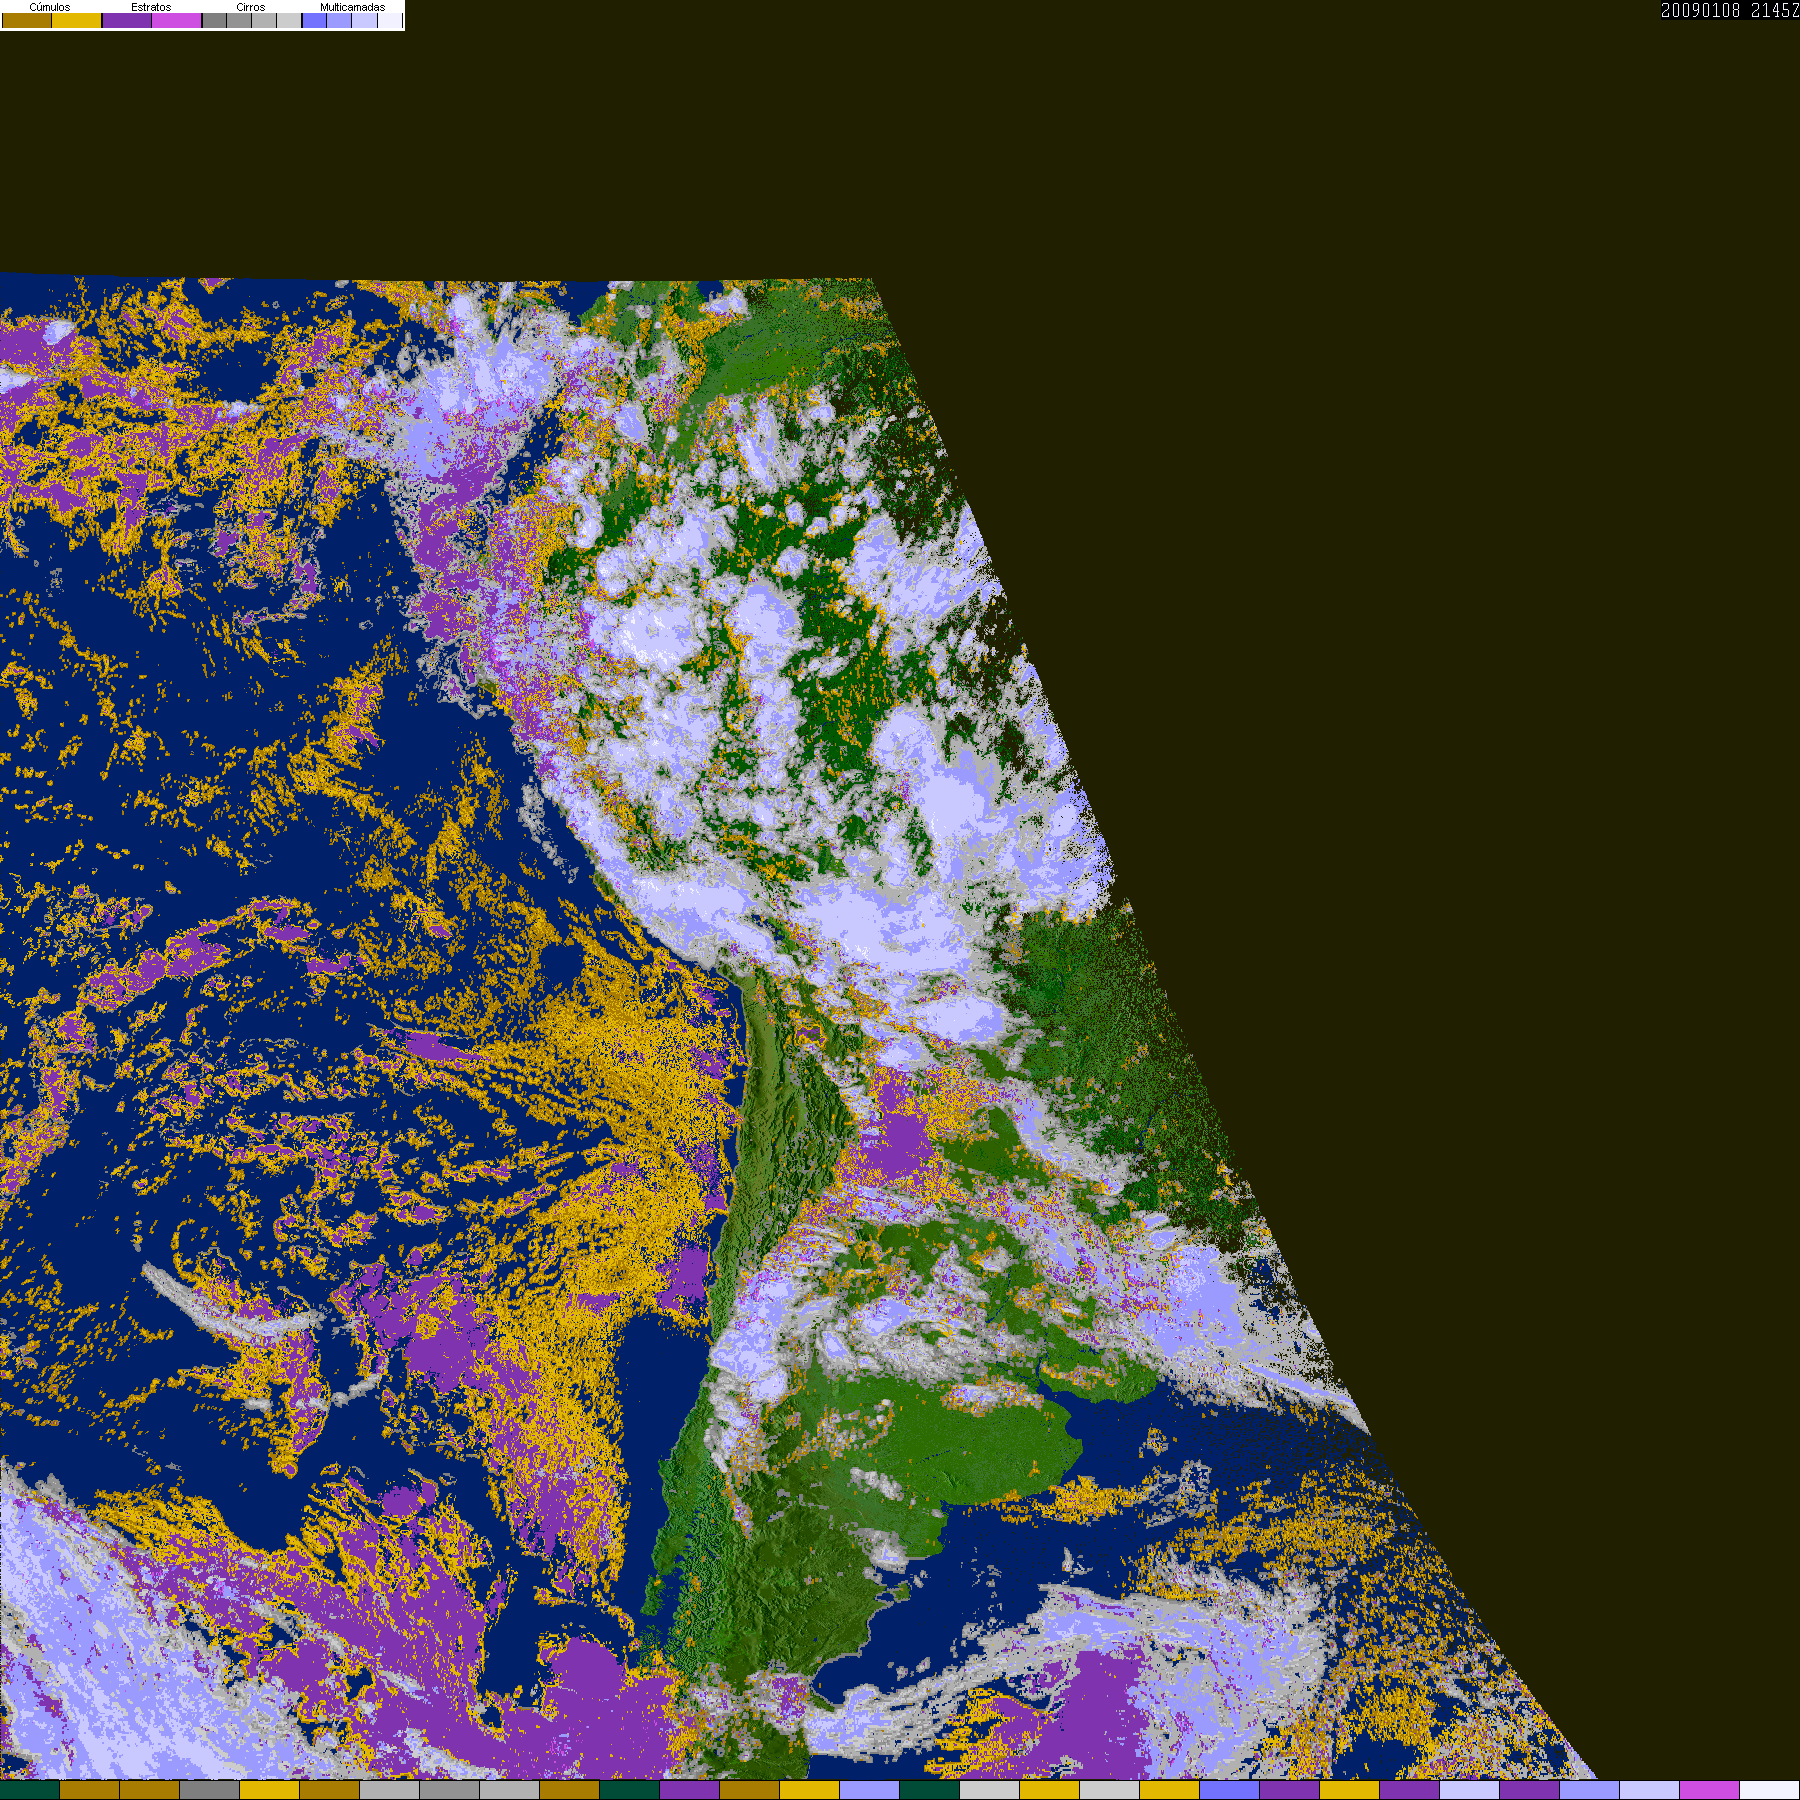Image resolution: width=1800 pixels, height=1800 pixels.
Task: Pick the second-darkest gray Cirros legend swatch
Action: [239, 20]
